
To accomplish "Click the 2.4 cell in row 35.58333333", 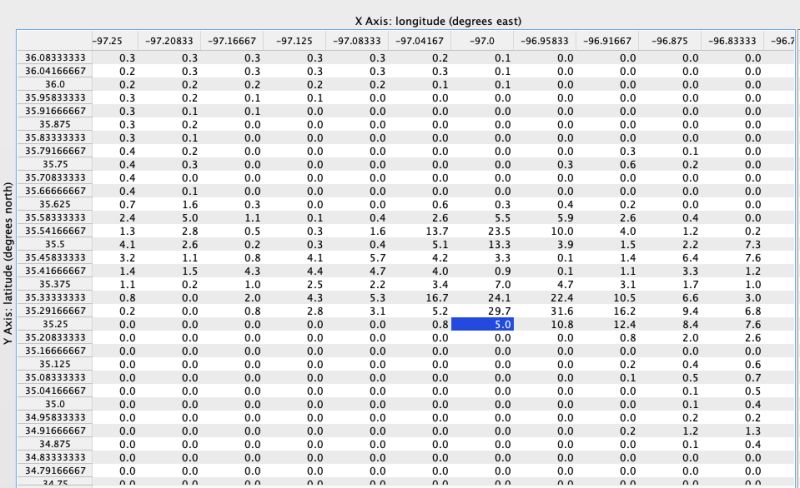I will click(x=115, y=217).
